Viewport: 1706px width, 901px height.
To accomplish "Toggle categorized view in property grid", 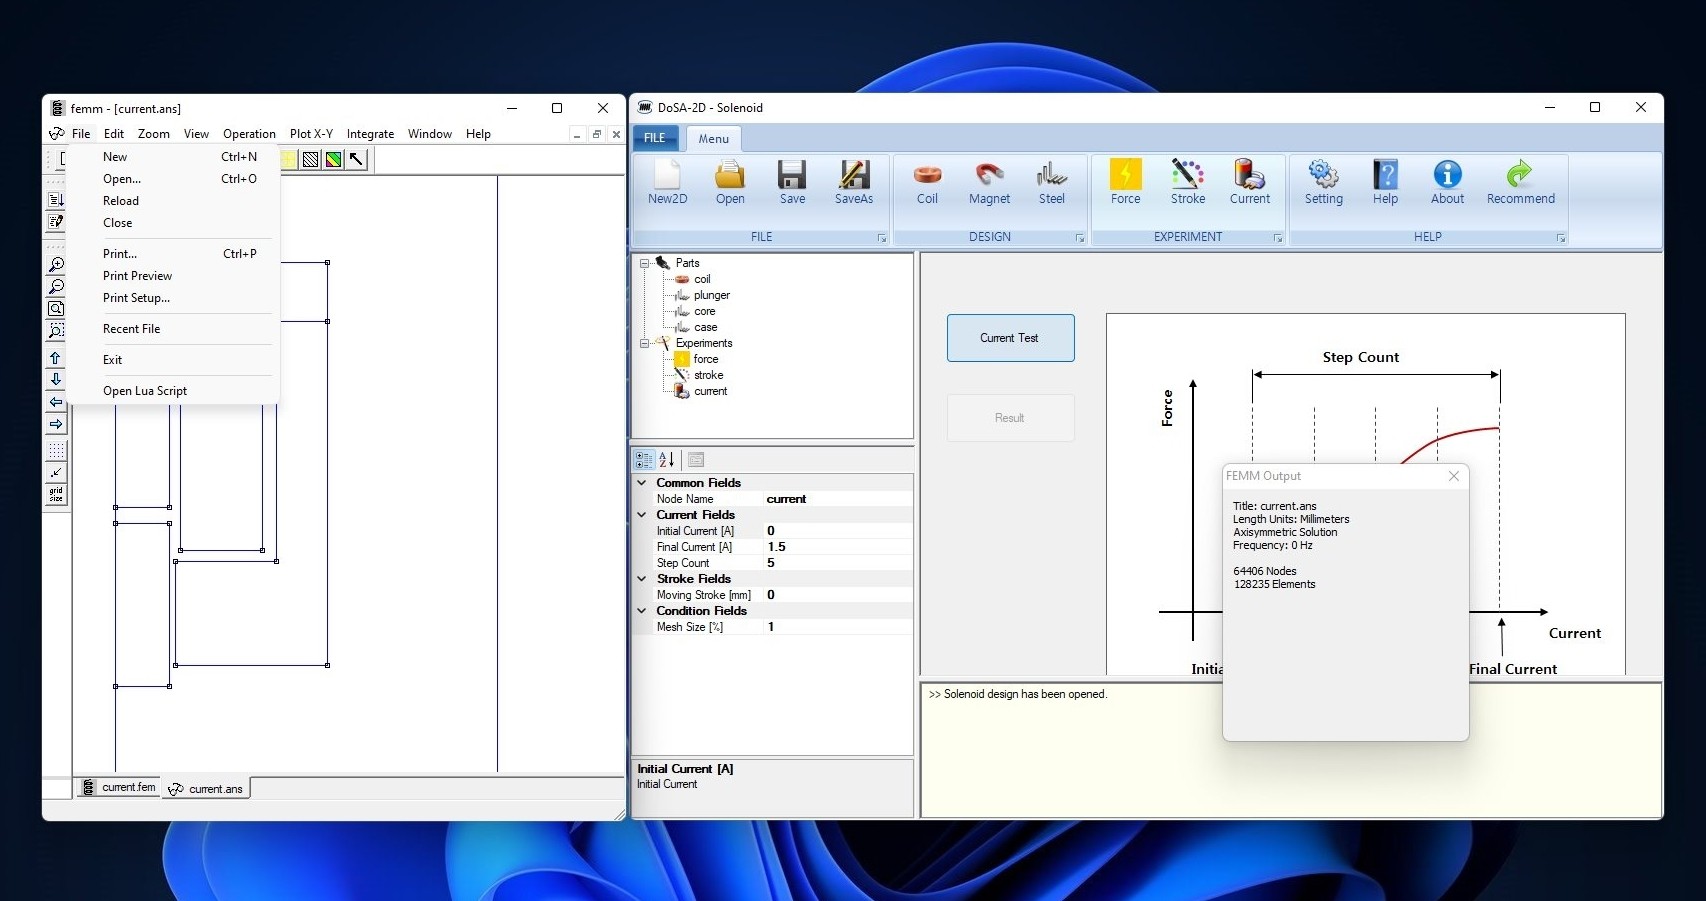I will 644,460.
